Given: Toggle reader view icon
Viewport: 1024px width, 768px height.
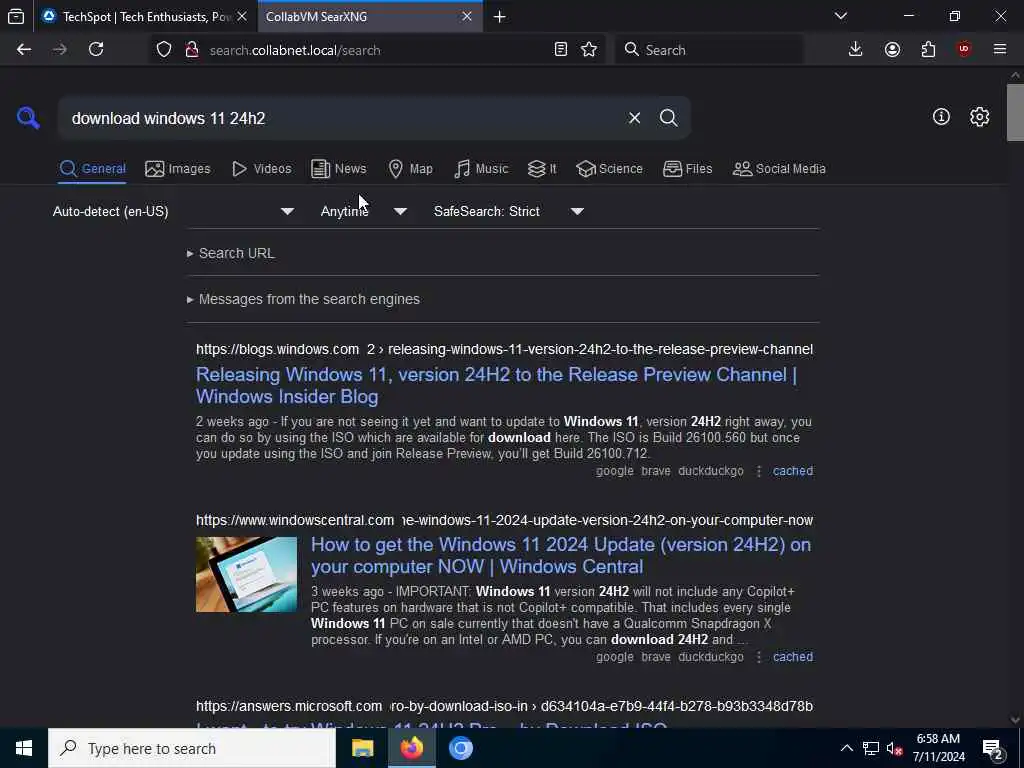Looking at the screenshot, I should pos(560,50).
